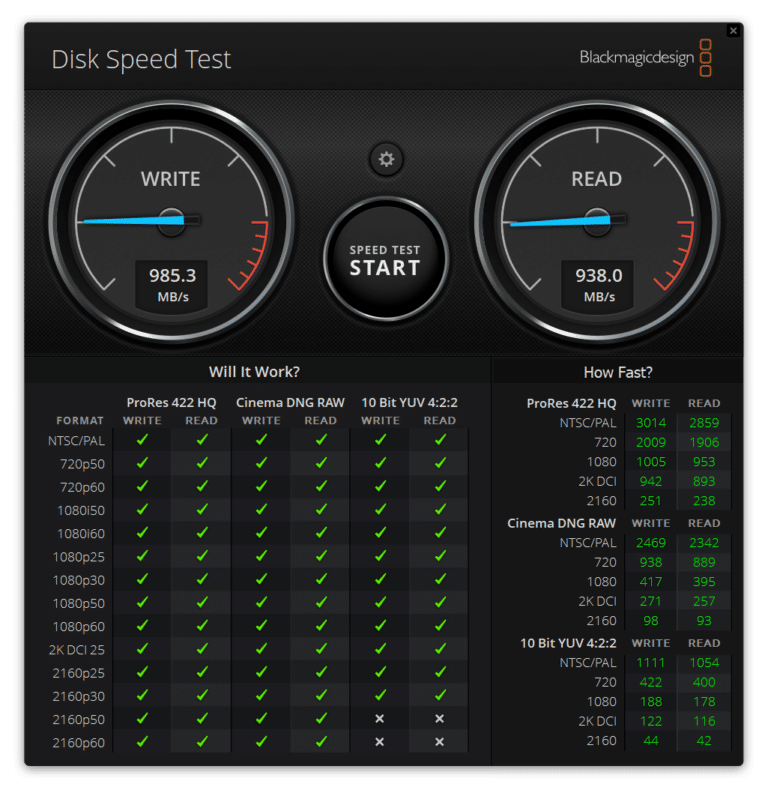Image resolution: width=768 pixels, height=793 pixels.
Task: Click the Cinema DNG write checkmark for 720p60
Action: coord(261,487)
